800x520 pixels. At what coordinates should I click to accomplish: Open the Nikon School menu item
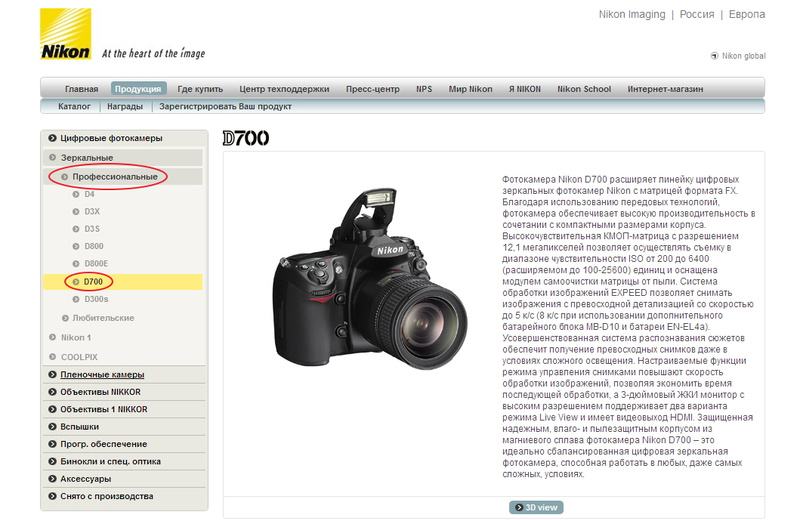pos(584,89)
